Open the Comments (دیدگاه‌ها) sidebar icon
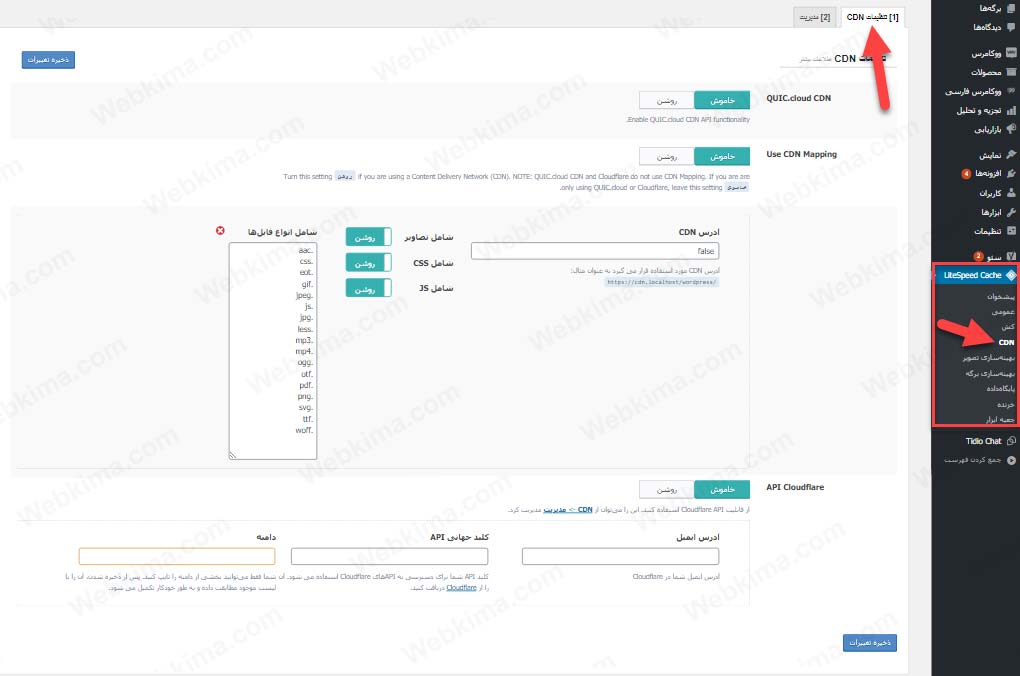 pos(1011,27)
